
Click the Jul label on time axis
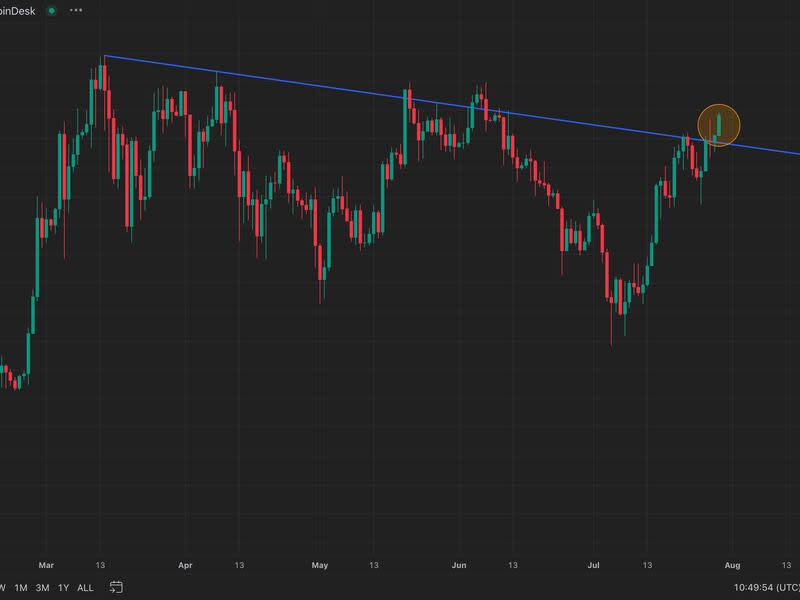click(x=593, y=565)
